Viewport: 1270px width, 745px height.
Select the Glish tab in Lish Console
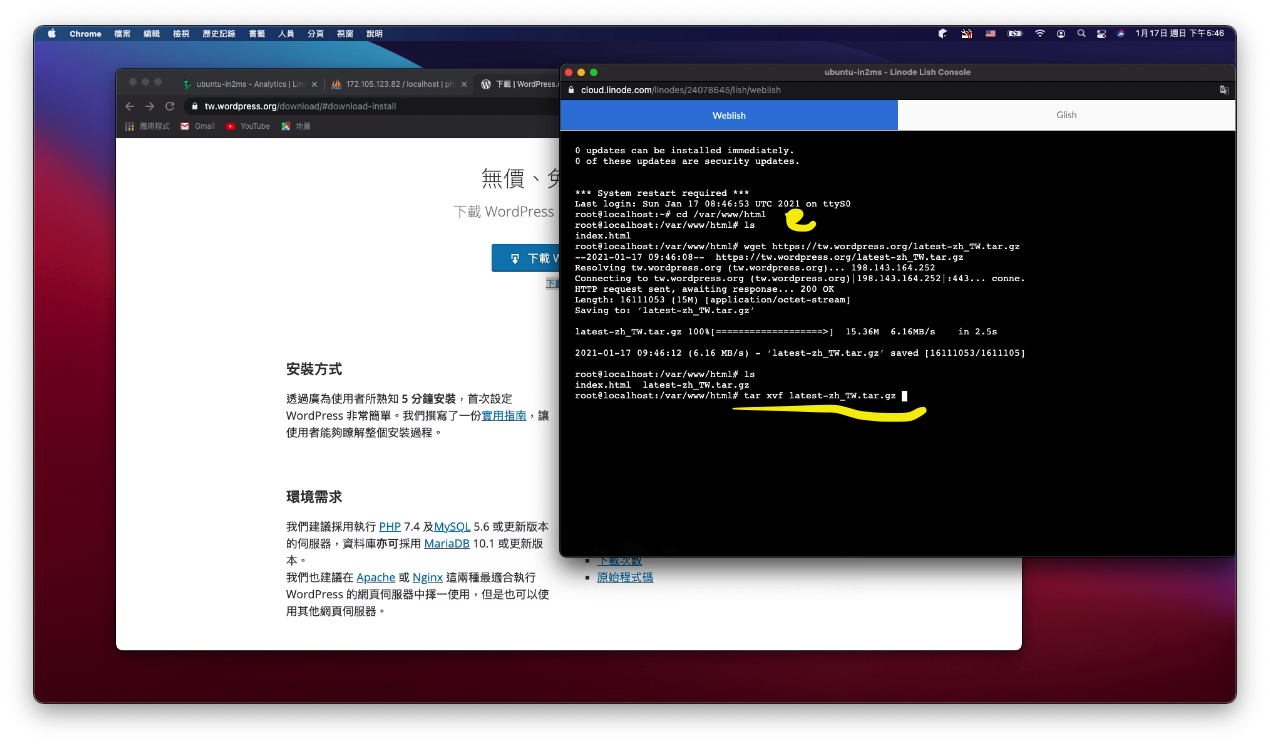coord(1066,115)
